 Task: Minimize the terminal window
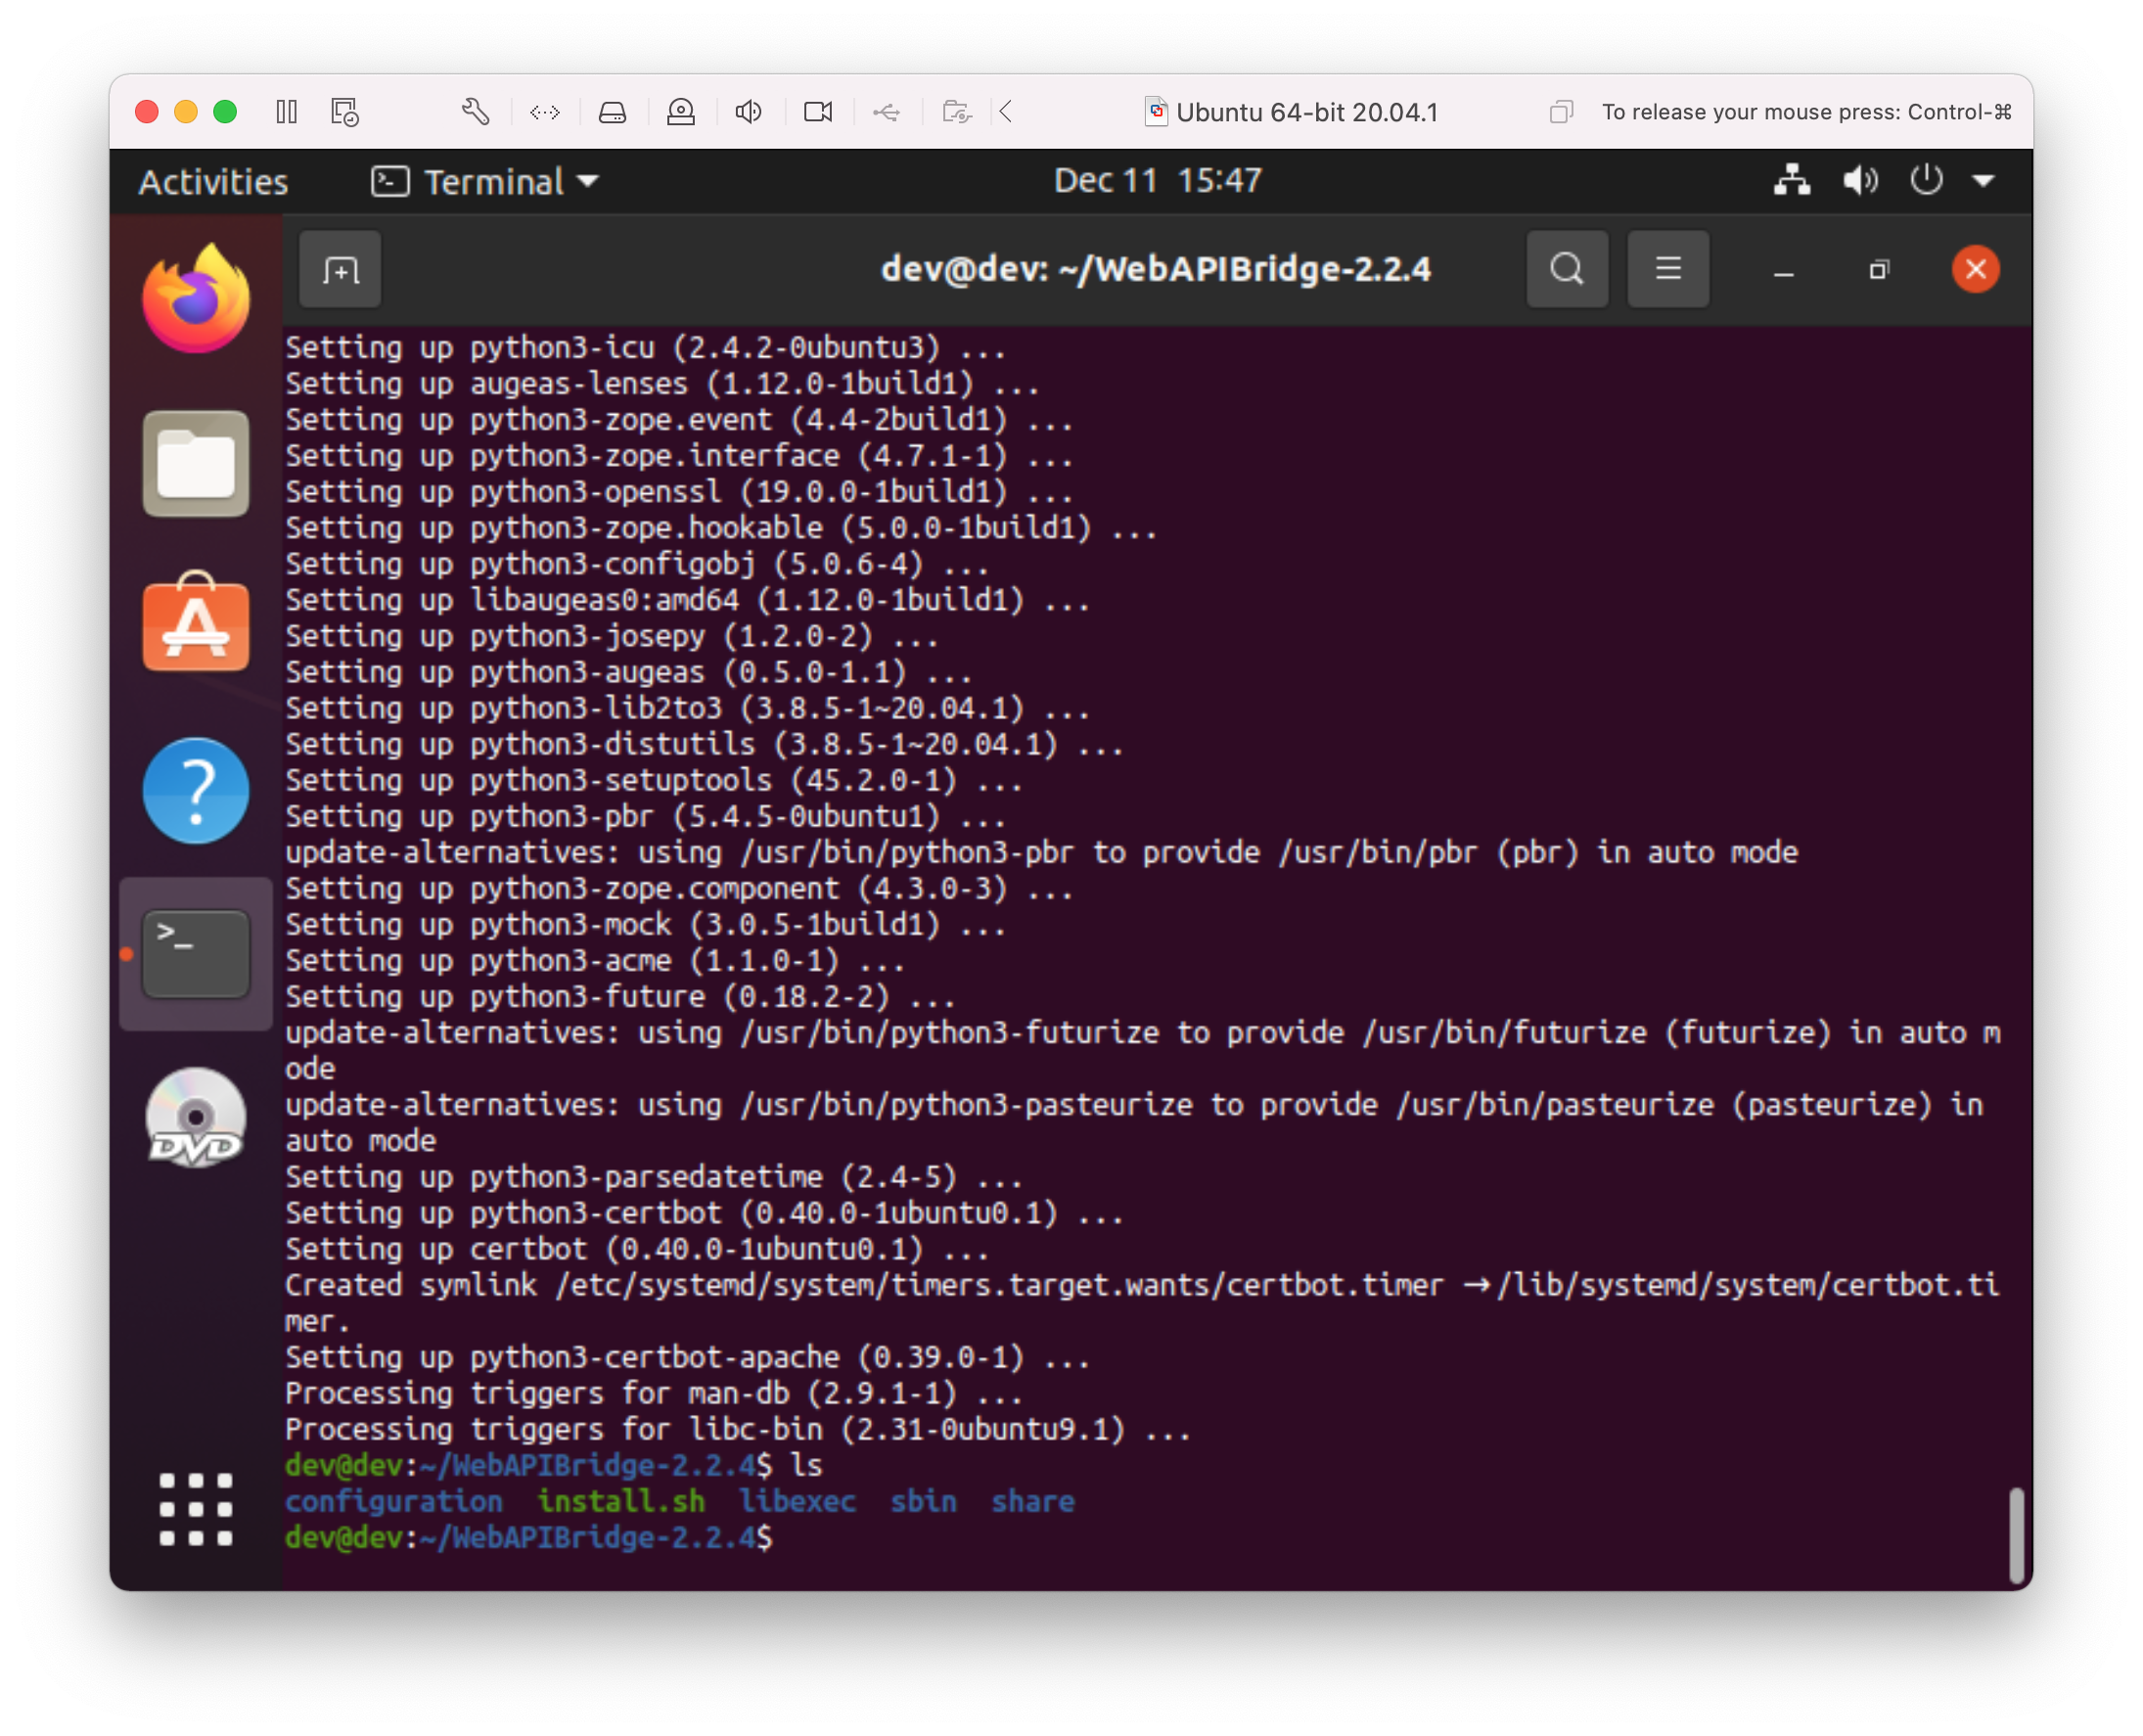(1783, 271)
